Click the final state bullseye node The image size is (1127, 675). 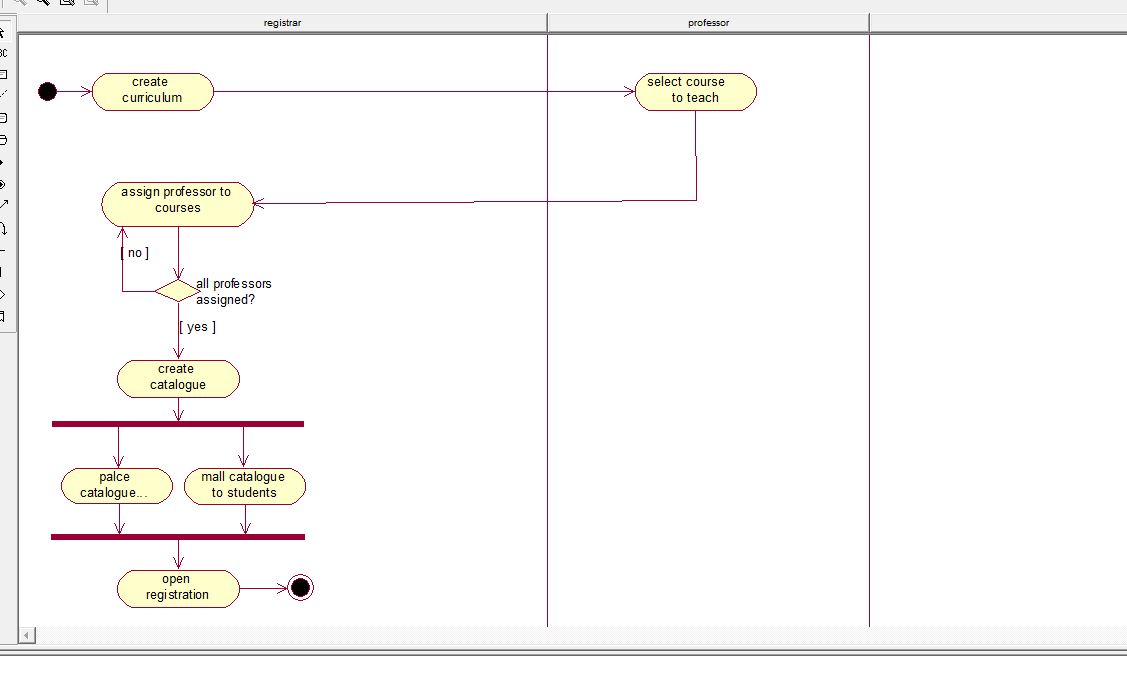pyautogui.click(x=300, y=587)
